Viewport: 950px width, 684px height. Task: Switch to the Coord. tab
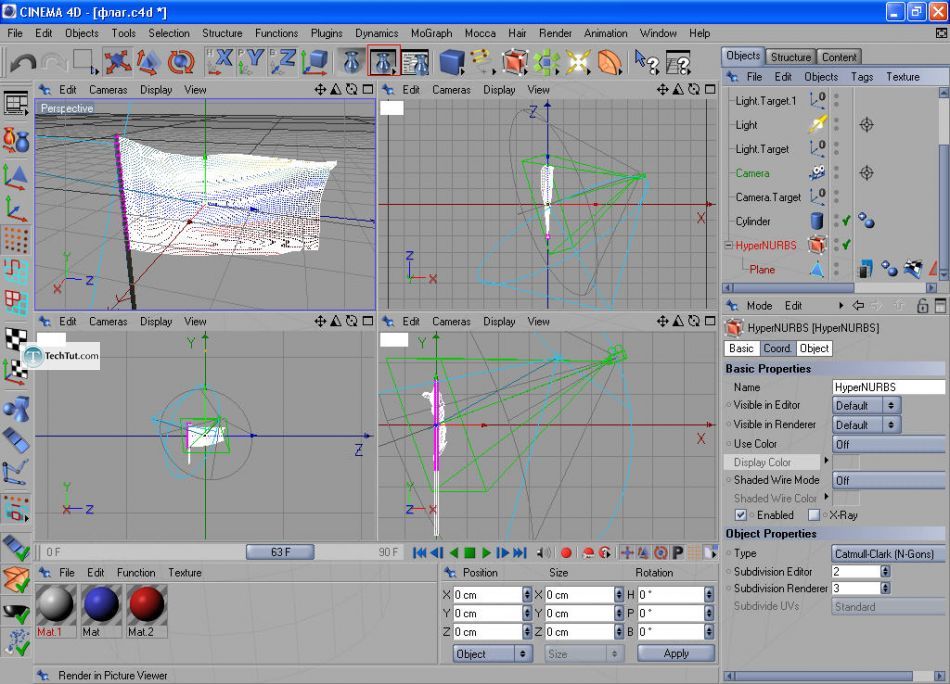click(x=777, y=348)
